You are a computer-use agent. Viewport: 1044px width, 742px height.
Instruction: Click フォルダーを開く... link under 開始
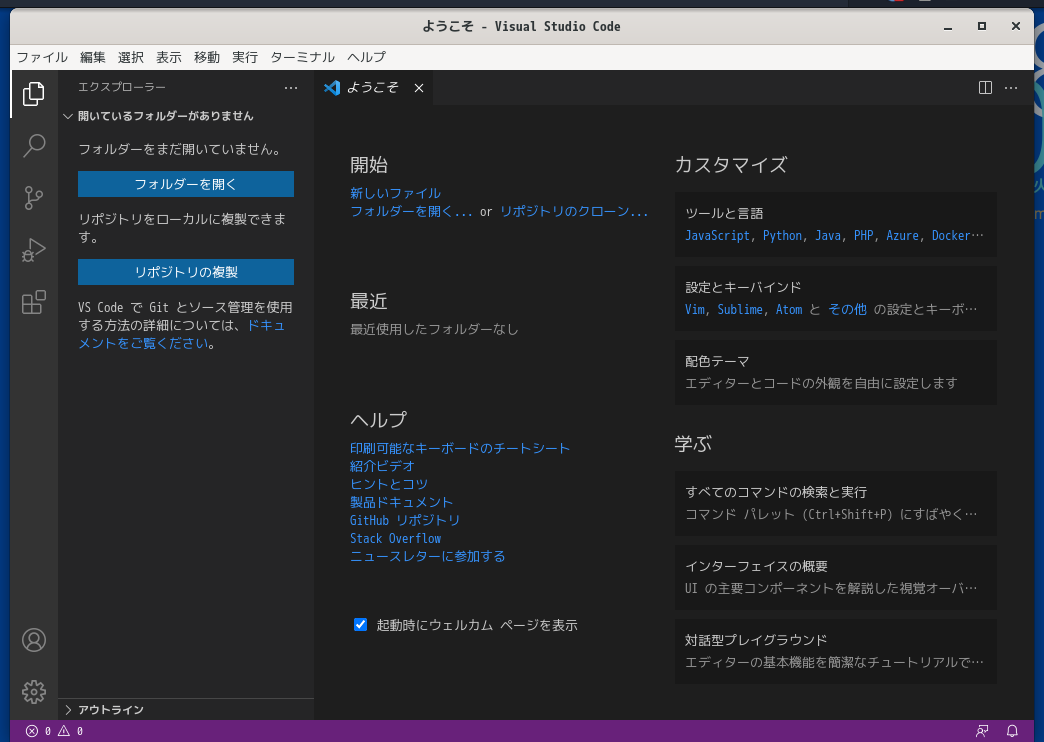tap(411, 212)
